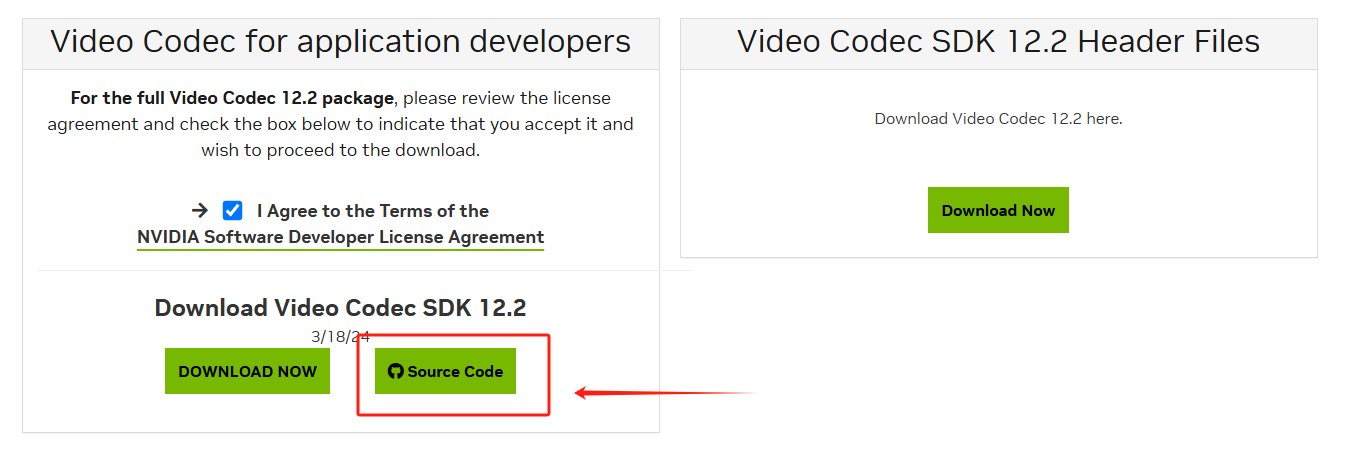This screenshot has height=455, width=1359.
Task: Click the Download Video Codec 12.2 here text
Action: [x=998, y=118]
